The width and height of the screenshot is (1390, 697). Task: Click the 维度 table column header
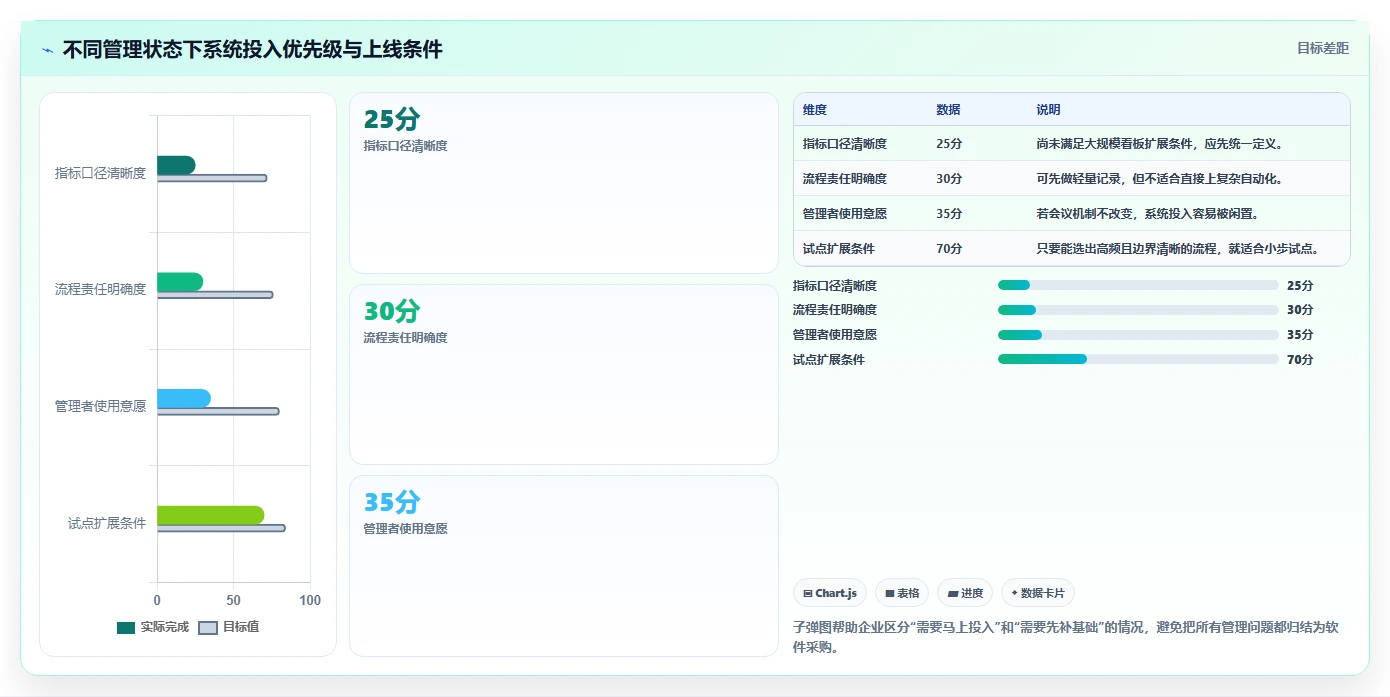(815, 110)
